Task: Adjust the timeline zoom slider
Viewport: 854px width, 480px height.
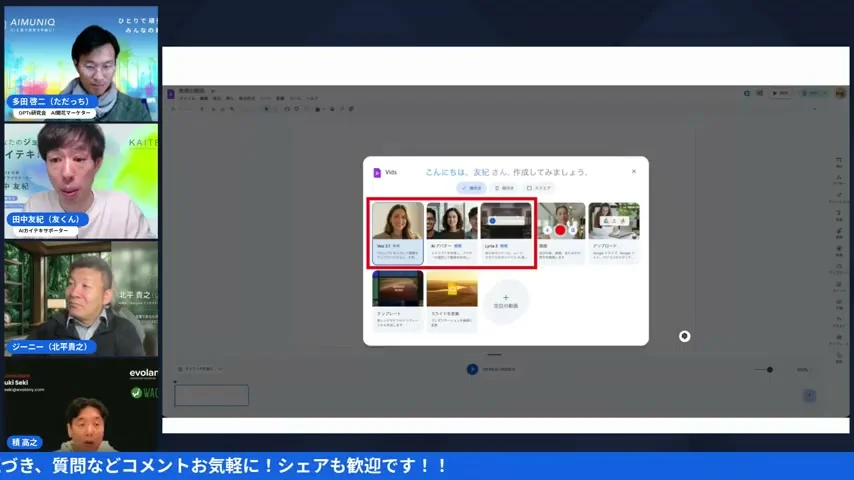Action: click(770, 370)
